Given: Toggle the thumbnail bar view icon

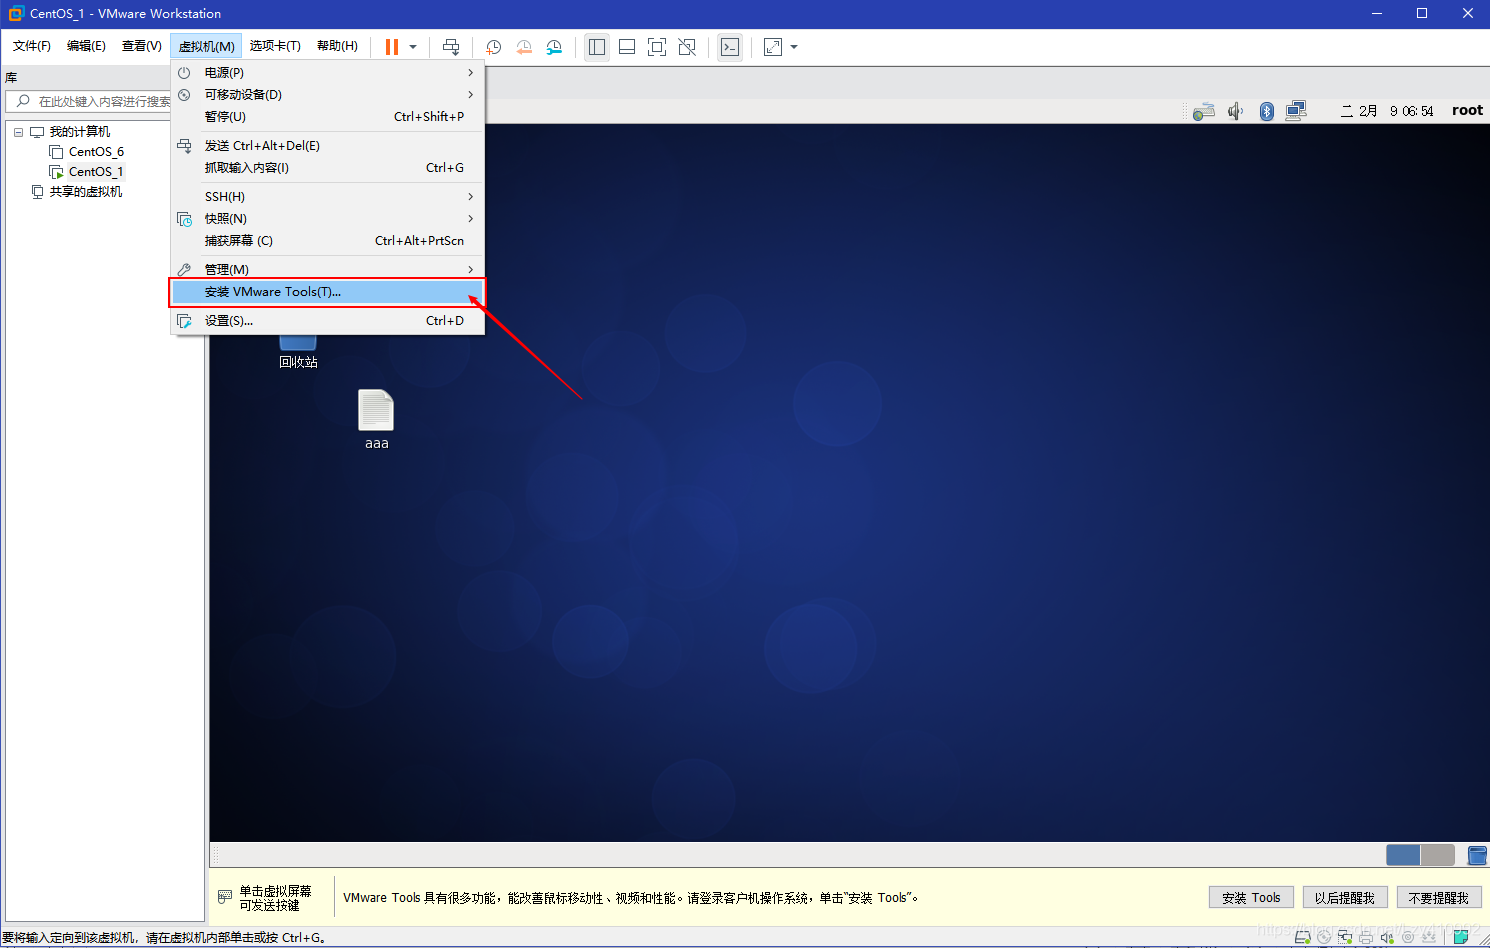Looking at the screenshot, I should pyautogui.click(x=627, y=47).
